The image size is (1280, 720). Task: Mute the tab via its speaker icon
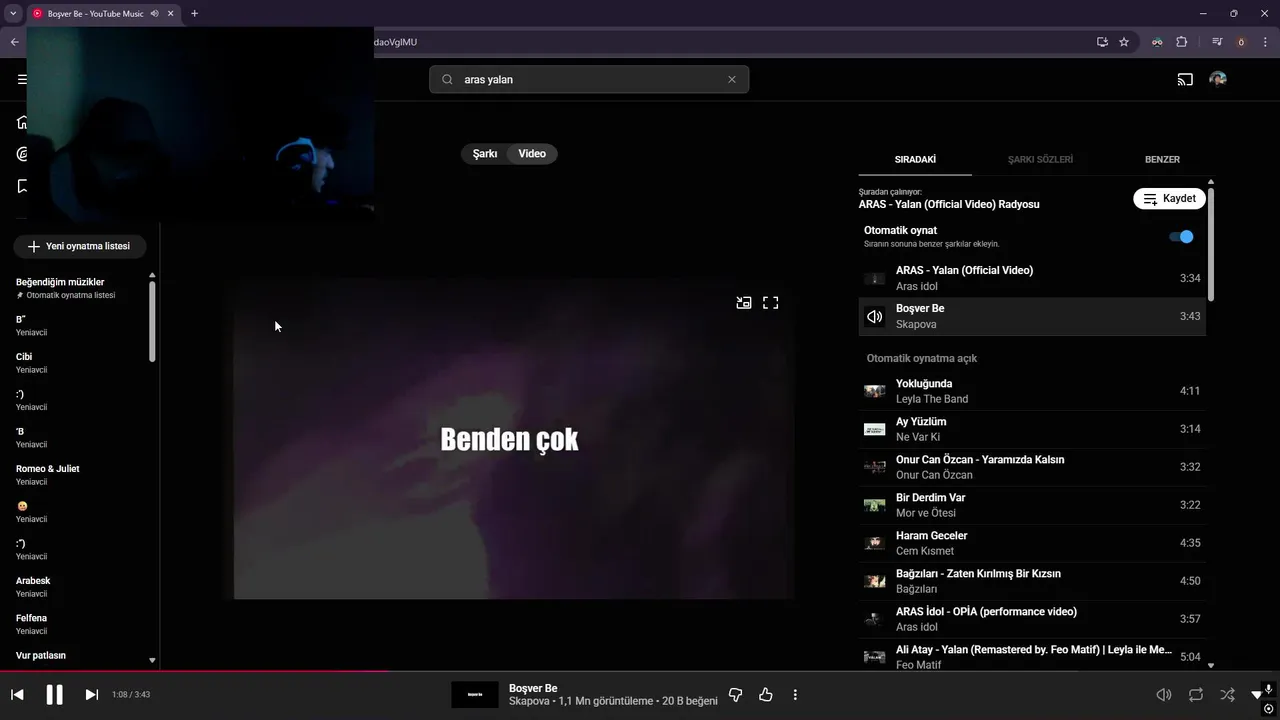tap(154, 13)
